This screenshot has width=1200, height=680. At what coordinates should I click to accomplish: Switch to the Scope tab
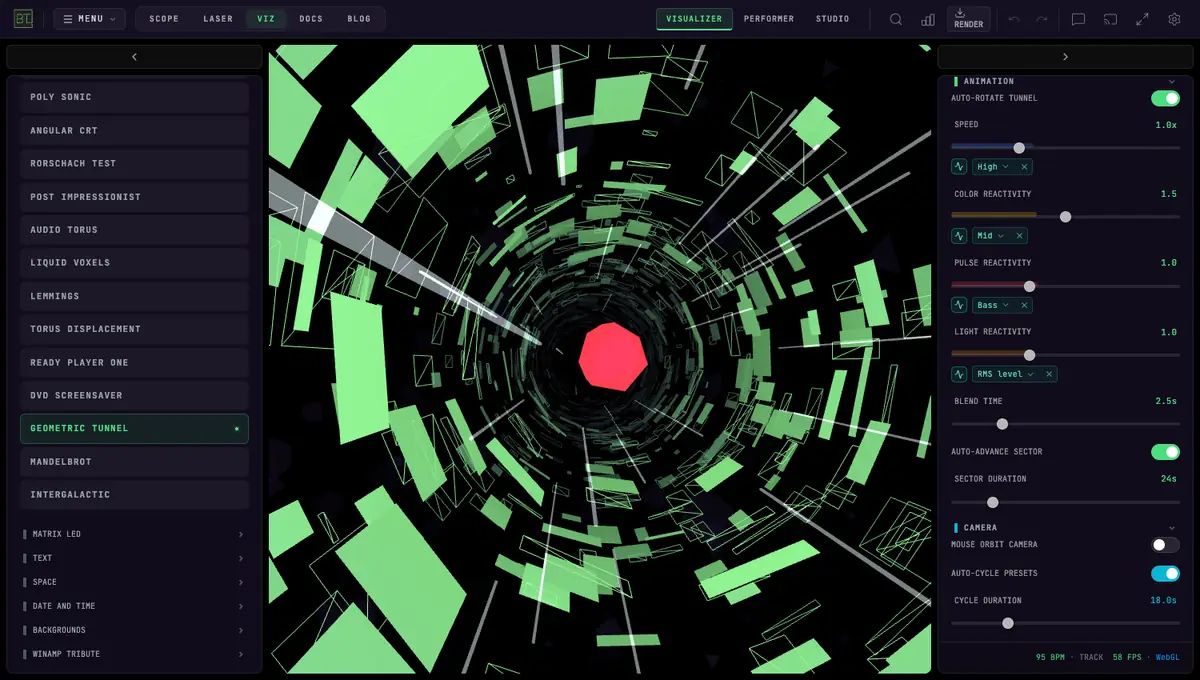[164, 19]
